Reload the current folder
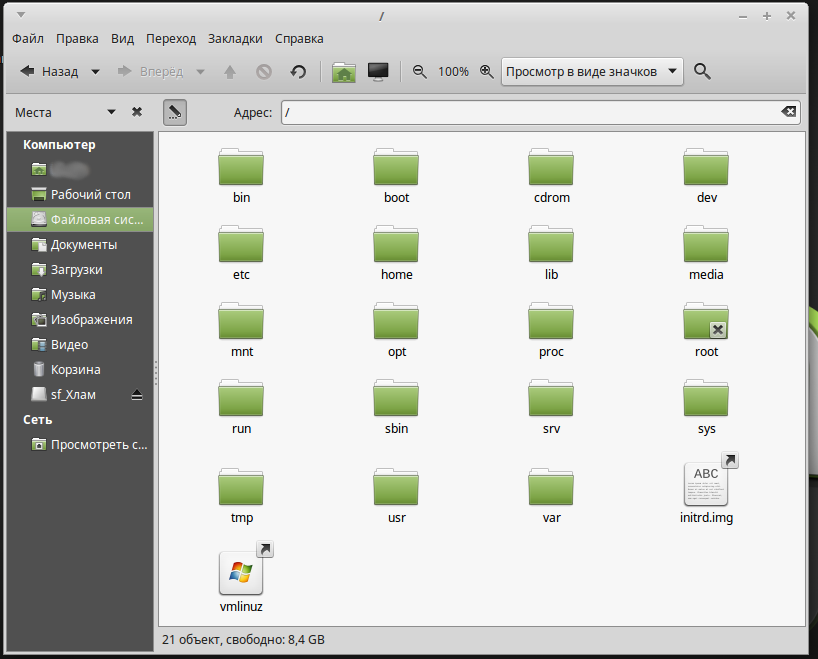 [298, 71]
